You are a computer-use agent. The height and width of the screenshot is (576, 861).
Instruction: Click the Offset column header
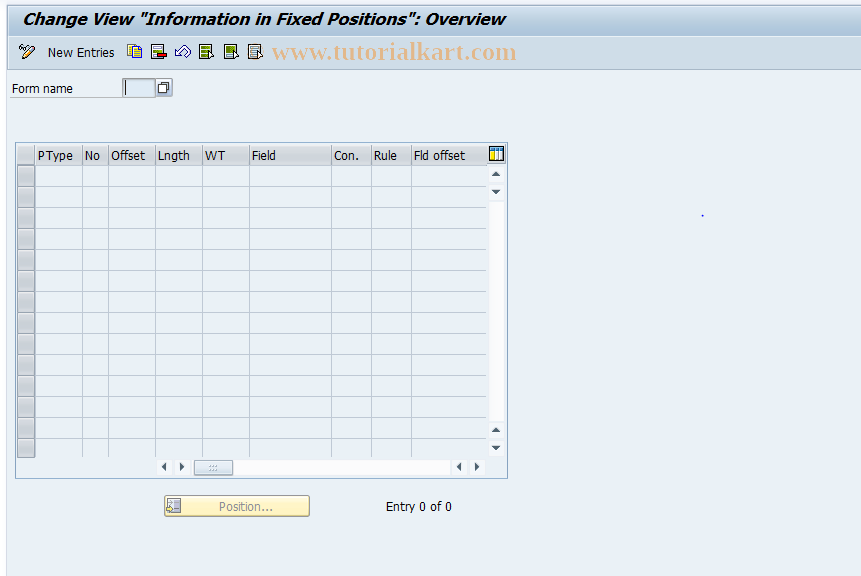click(132, 155)
